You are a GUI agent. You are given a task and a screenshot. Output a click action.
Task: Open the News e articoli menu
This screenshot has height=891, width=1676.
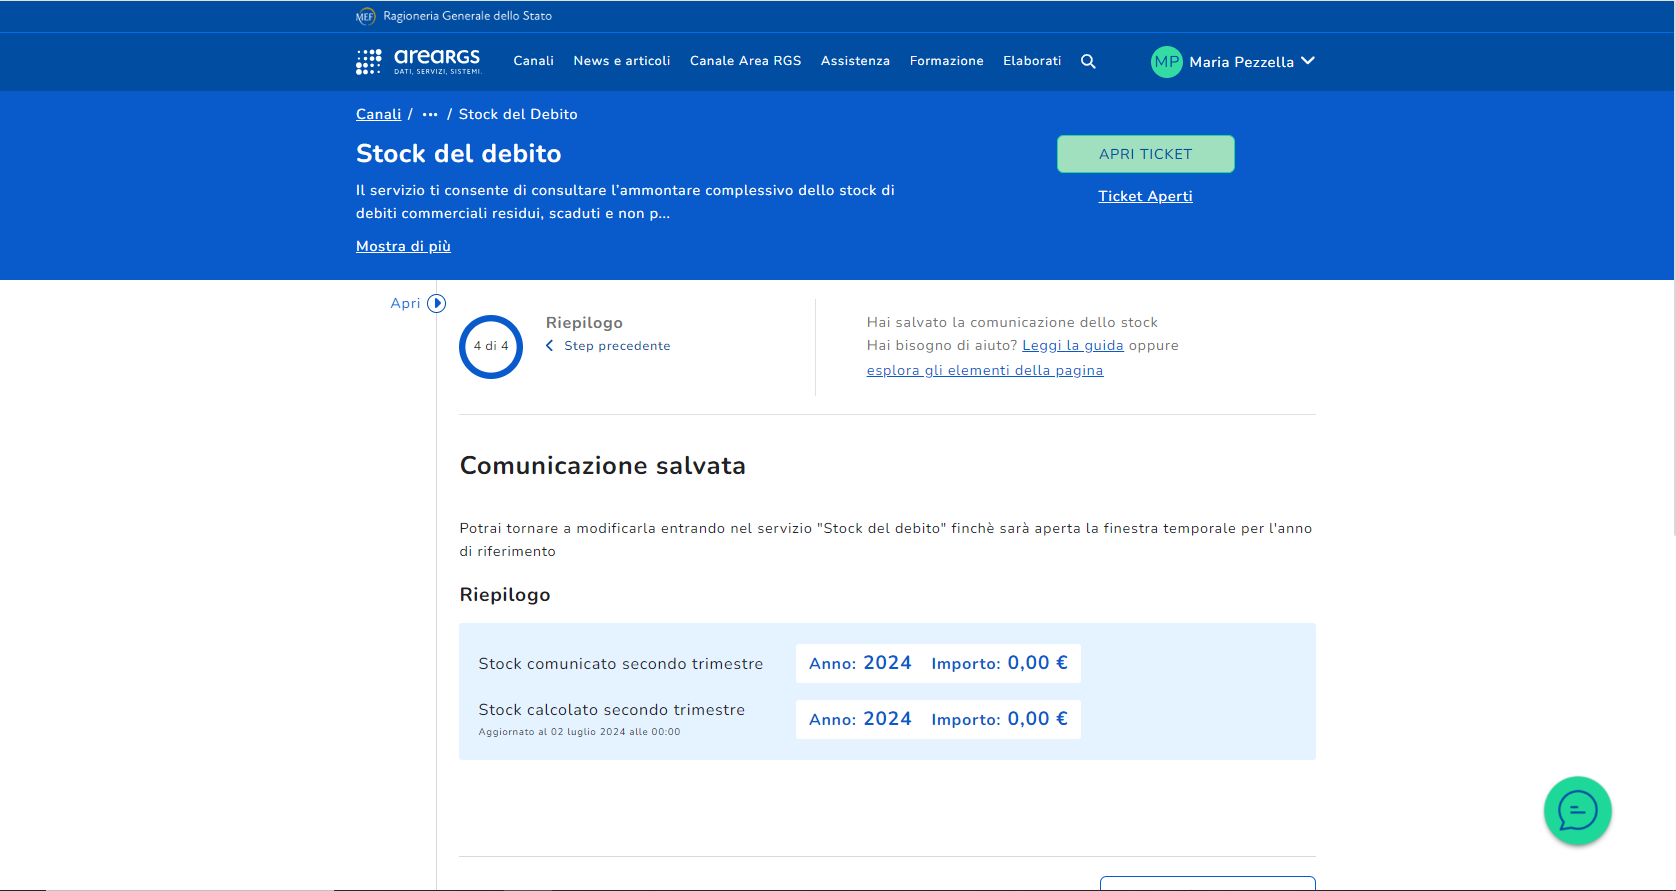tap(621, 61)
